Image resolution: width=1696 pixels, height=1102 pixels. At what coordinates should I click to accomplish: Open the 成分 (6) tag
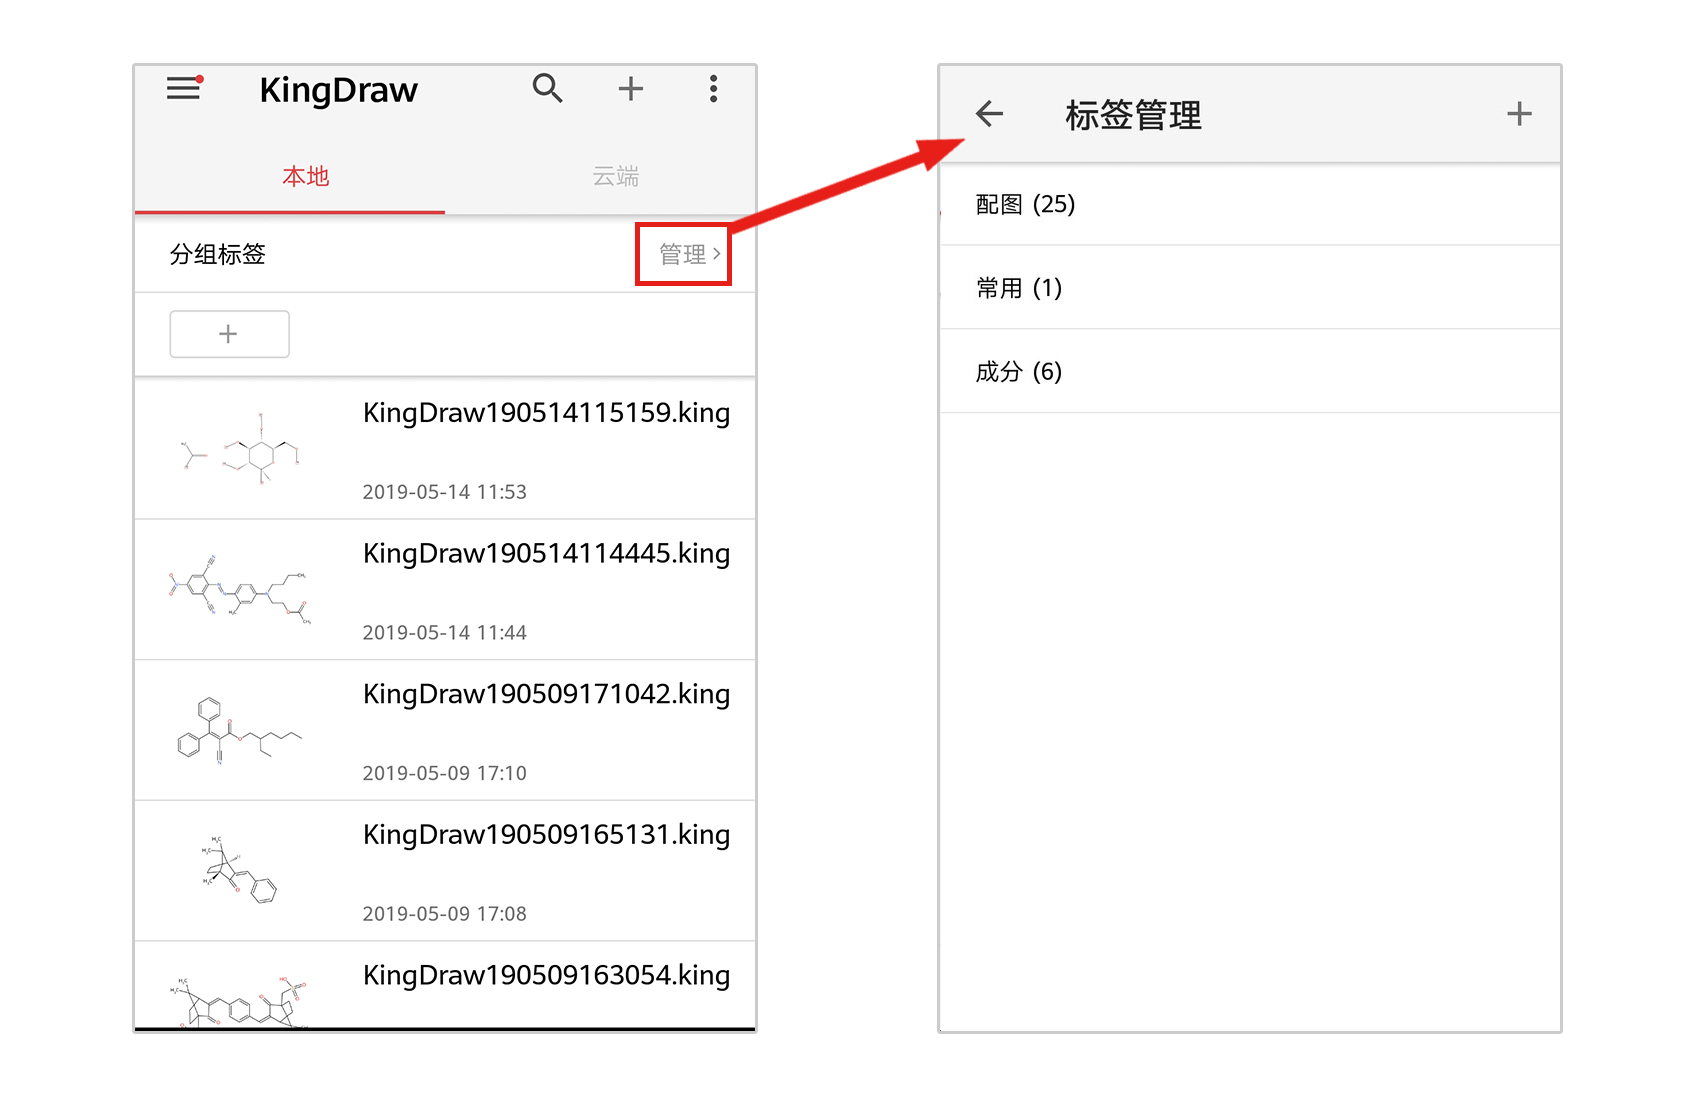tap(1250, 372)
